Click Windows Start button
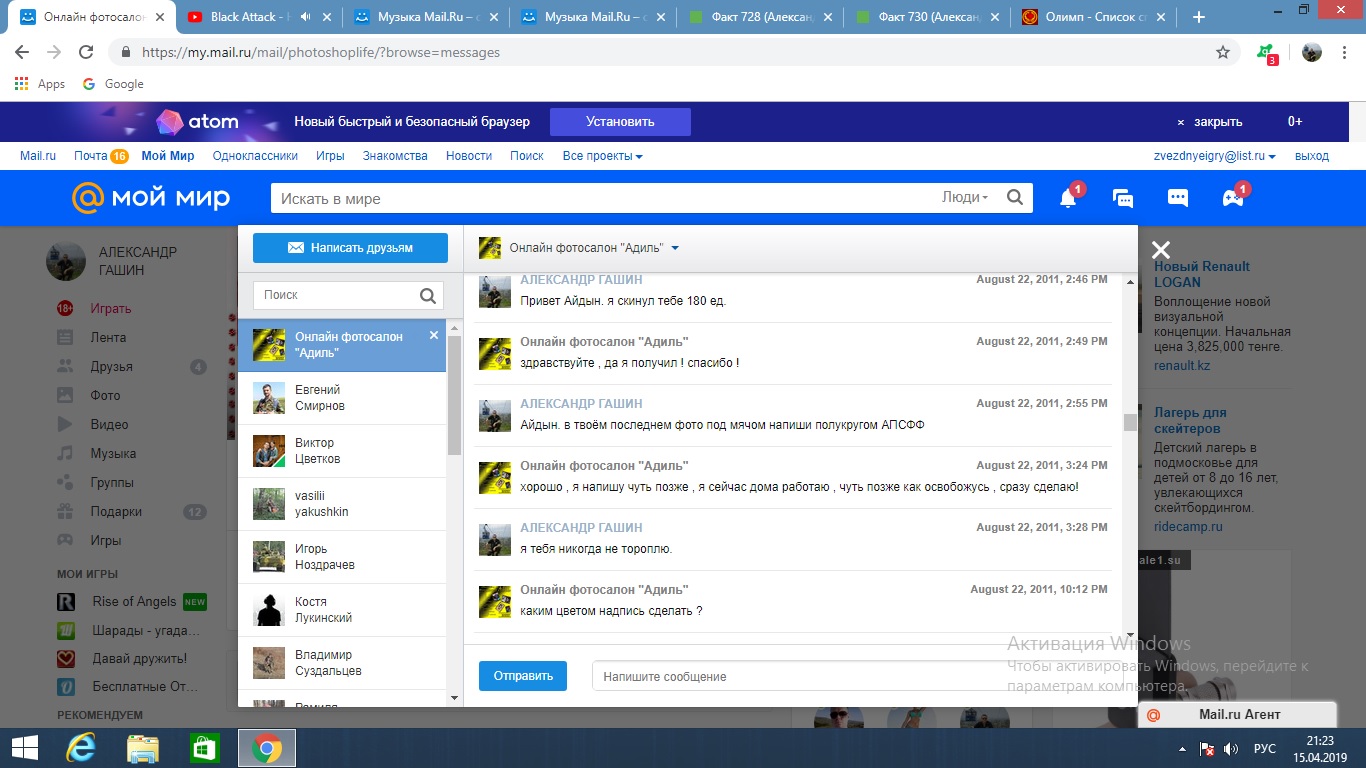Screen dimensions: 1366x768 click(24, 748)
